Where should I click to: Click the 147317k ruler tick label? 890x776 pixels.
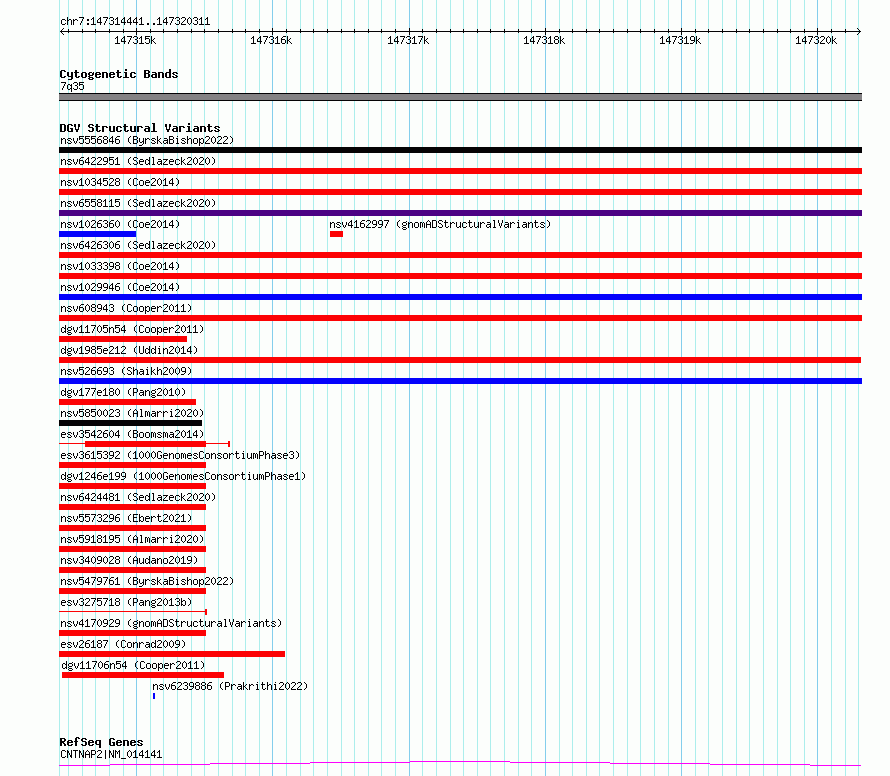coord(408,40)
